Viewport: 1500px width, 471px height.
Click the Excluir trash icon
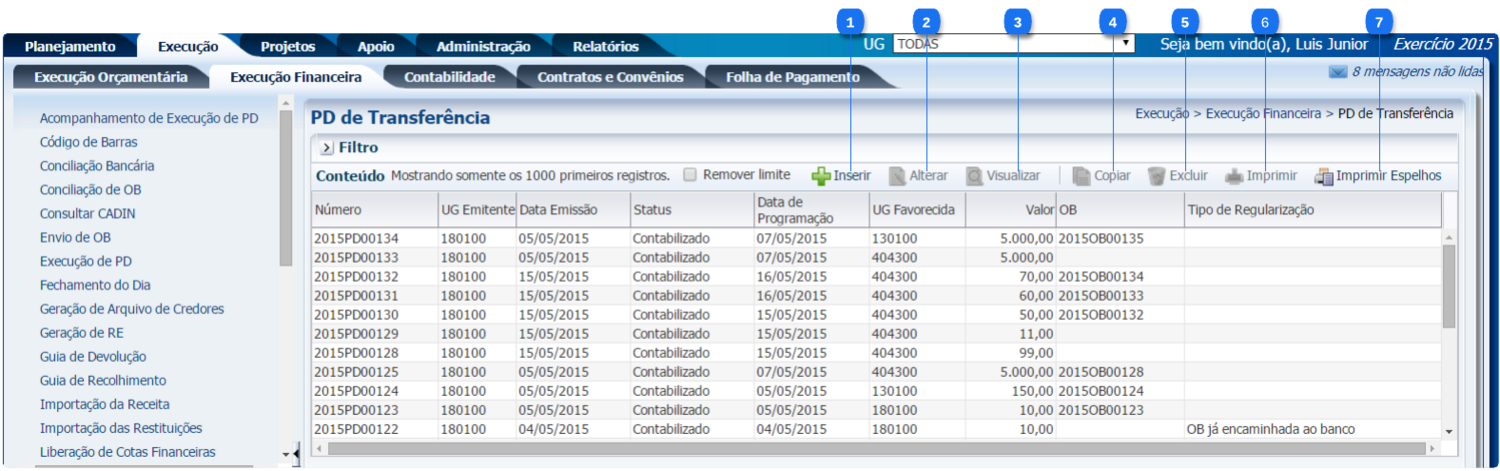(1156, 176)
